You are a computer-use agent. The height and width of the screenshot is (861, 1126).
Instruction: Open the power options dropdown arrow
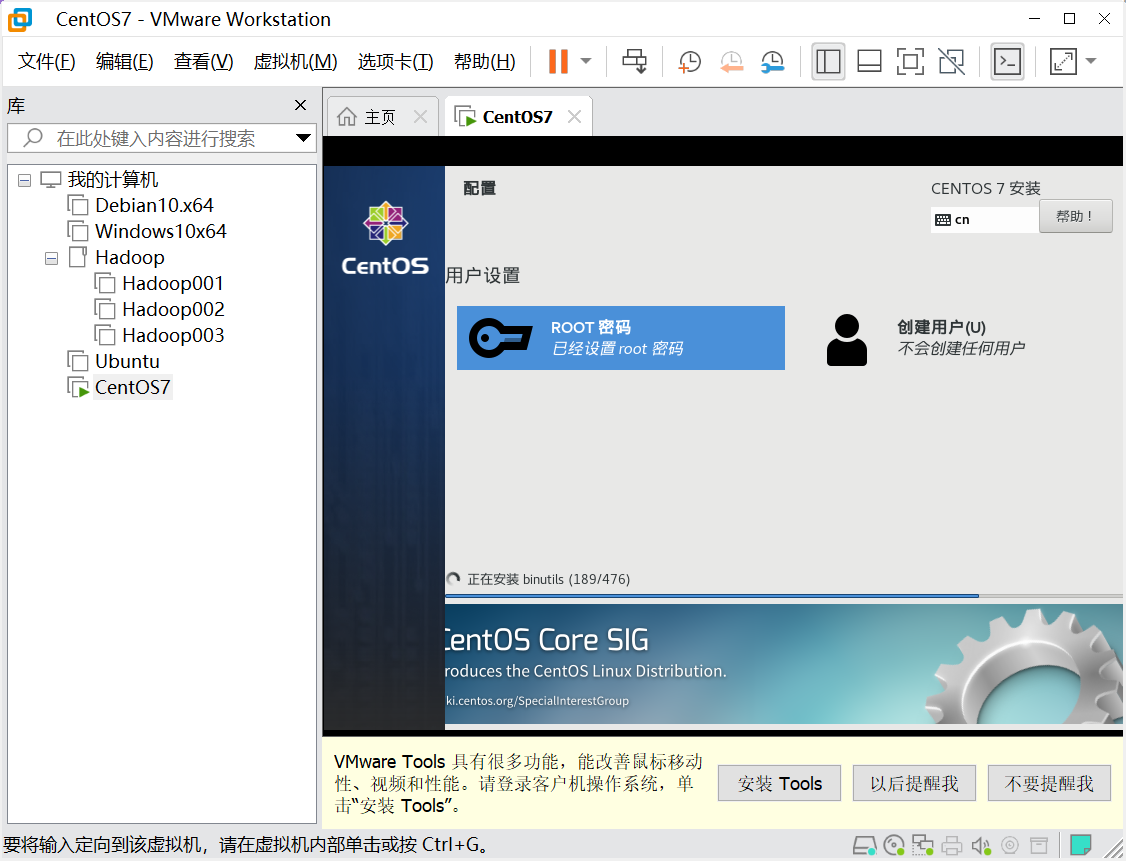click(586, 61)
